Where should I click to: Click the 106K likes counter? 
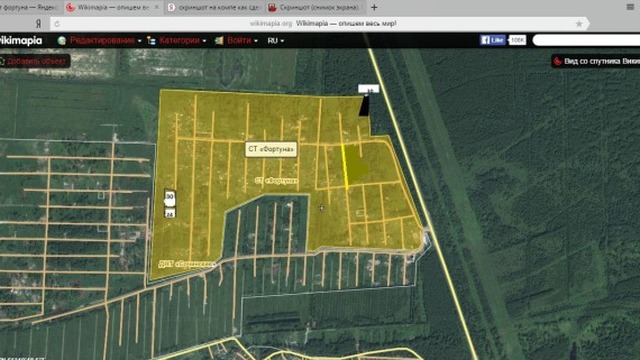(x=518, y=40)
